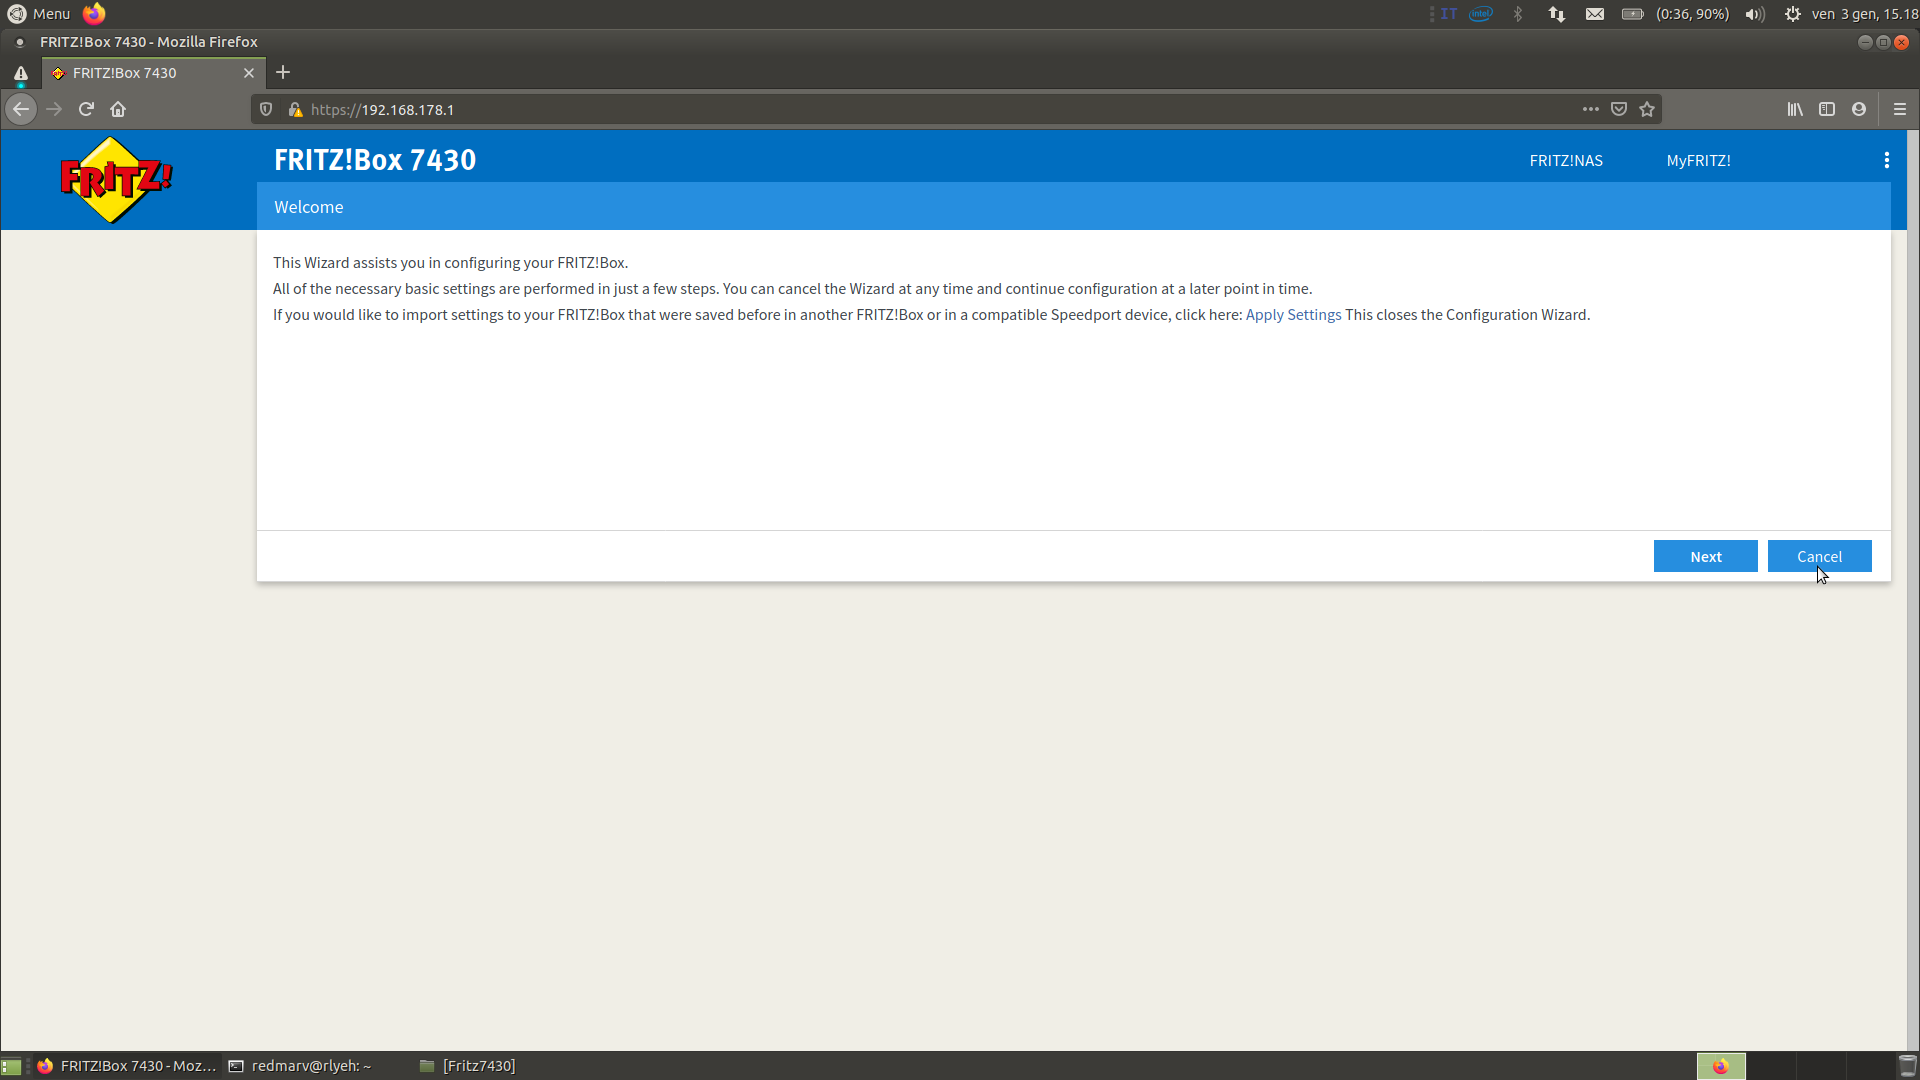Open FRITZ!NAS from the header
Screen dimensions: 1920x1080
tap(1566, 160)
